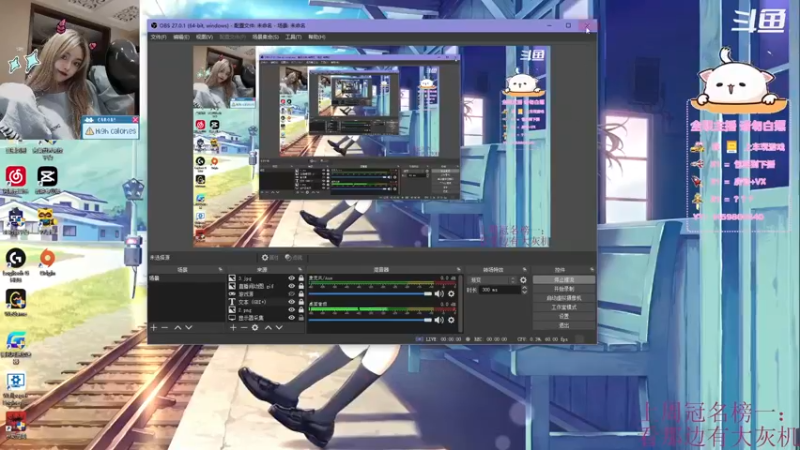Close the 'High calories' popup window

pyautogui.click(x=135, y=119)
